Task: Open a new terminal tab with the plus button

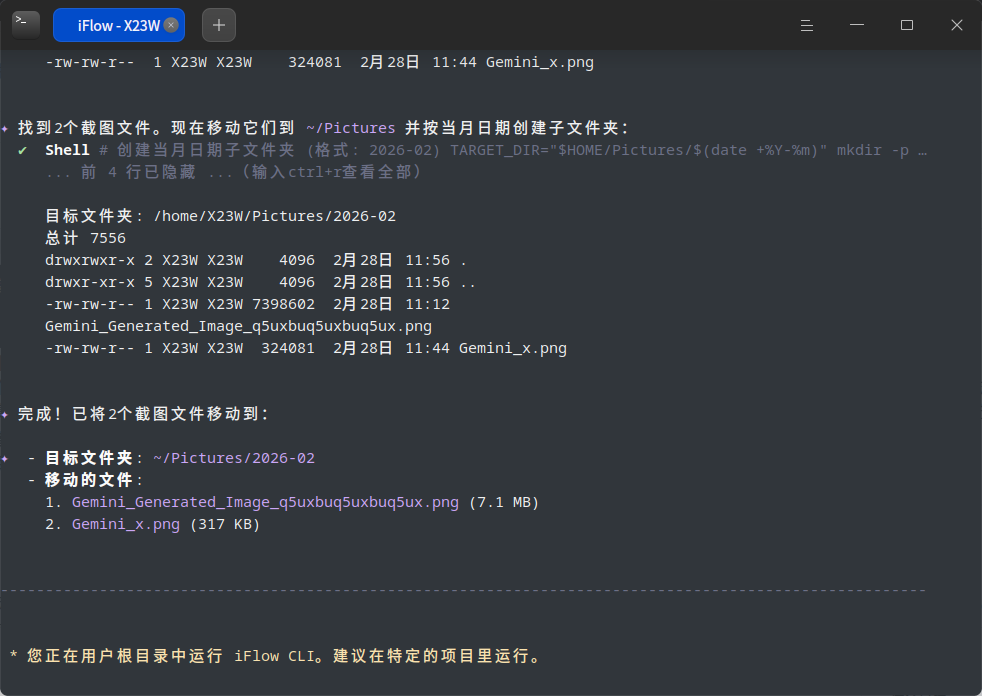Action: pos(219,25)
